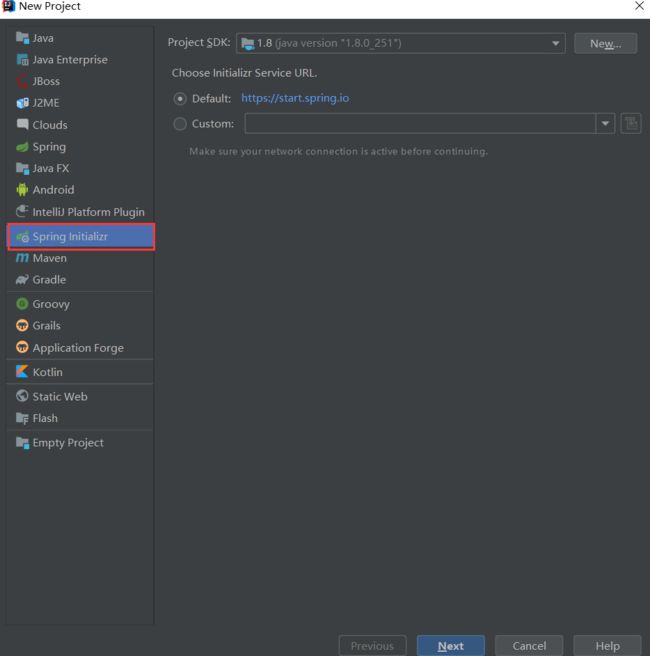Select the Default service URL radio button

point(180,99)
